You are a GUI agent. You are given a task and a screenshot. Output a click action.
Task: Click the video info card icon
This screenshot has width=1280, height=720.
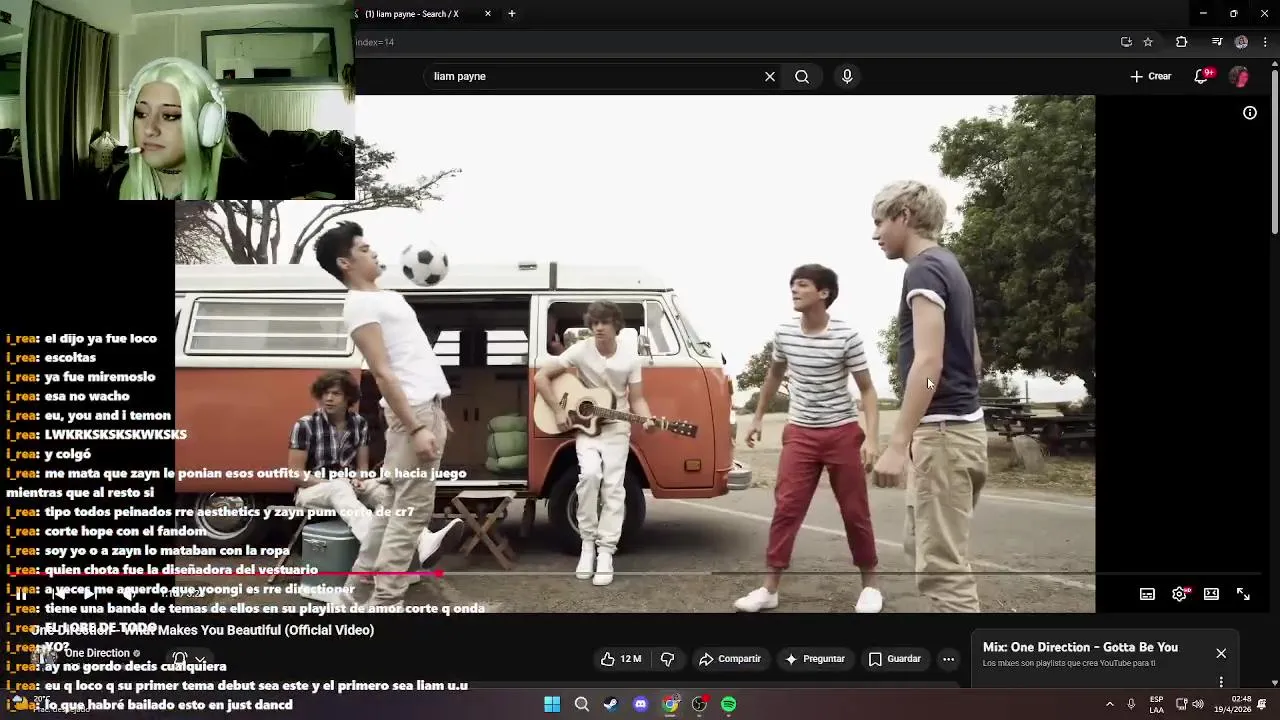[1250, 113]
